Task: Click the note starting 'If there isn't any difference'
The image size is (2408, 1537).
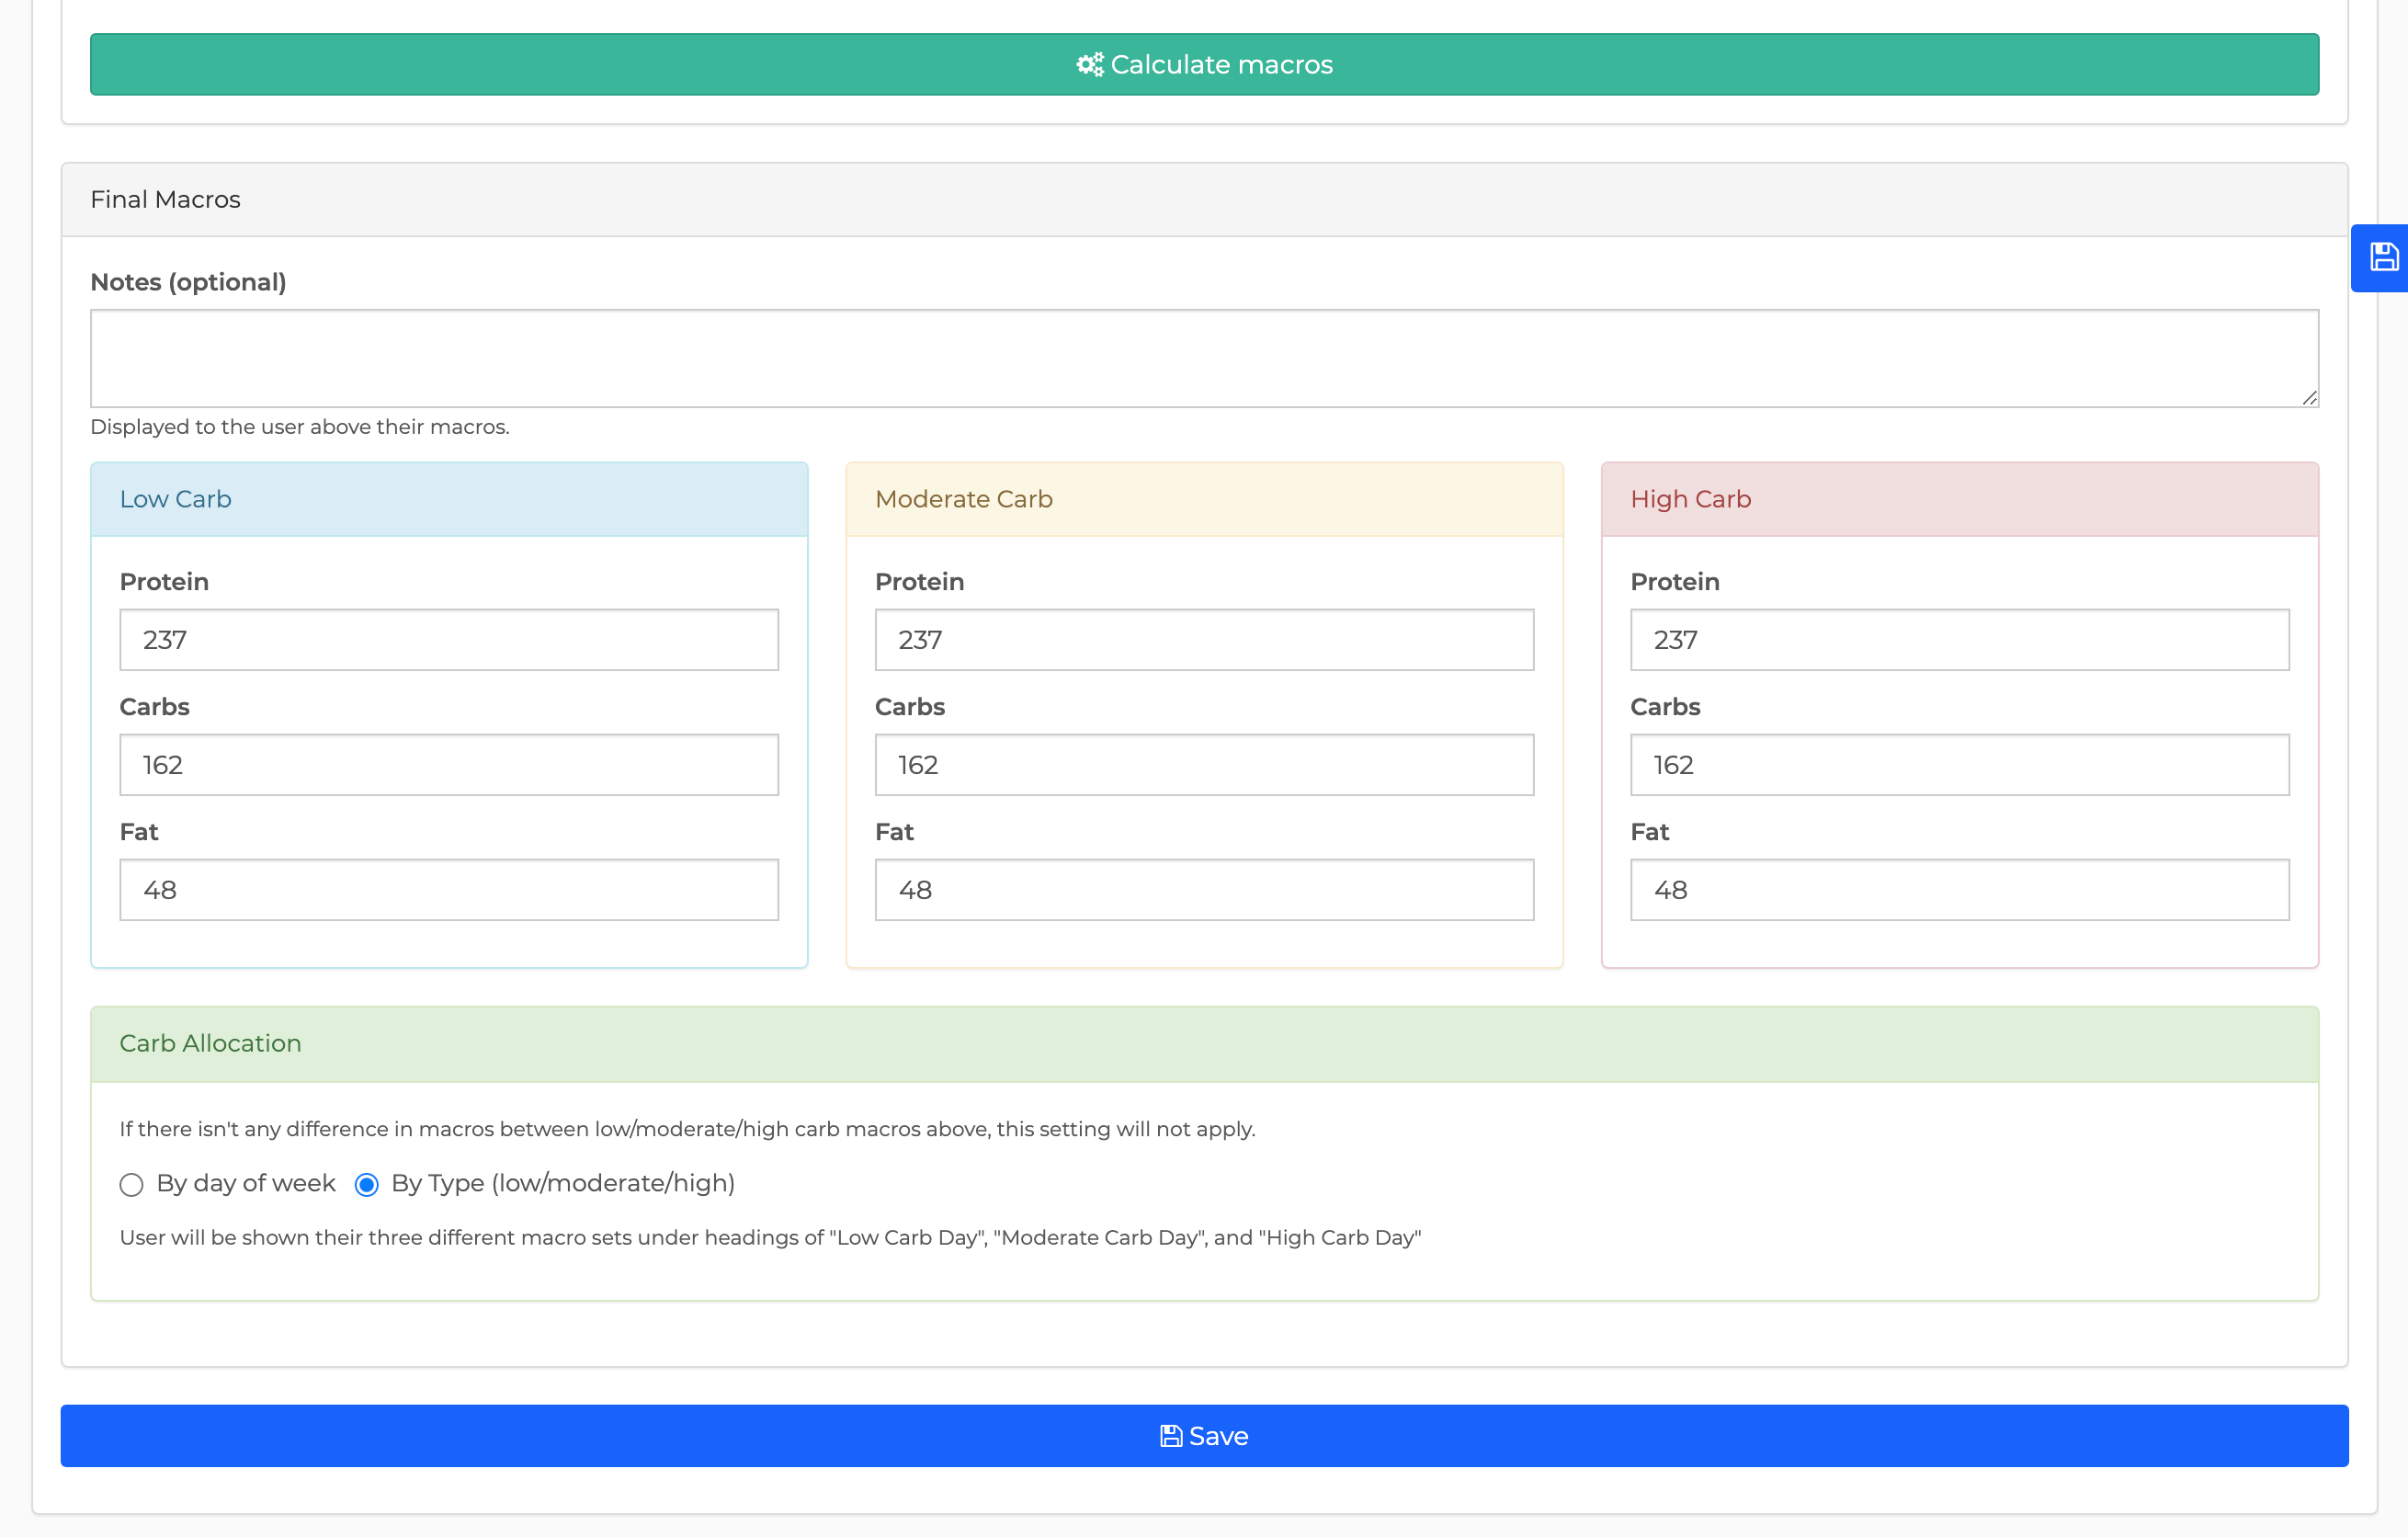Action: [687, 1129]
